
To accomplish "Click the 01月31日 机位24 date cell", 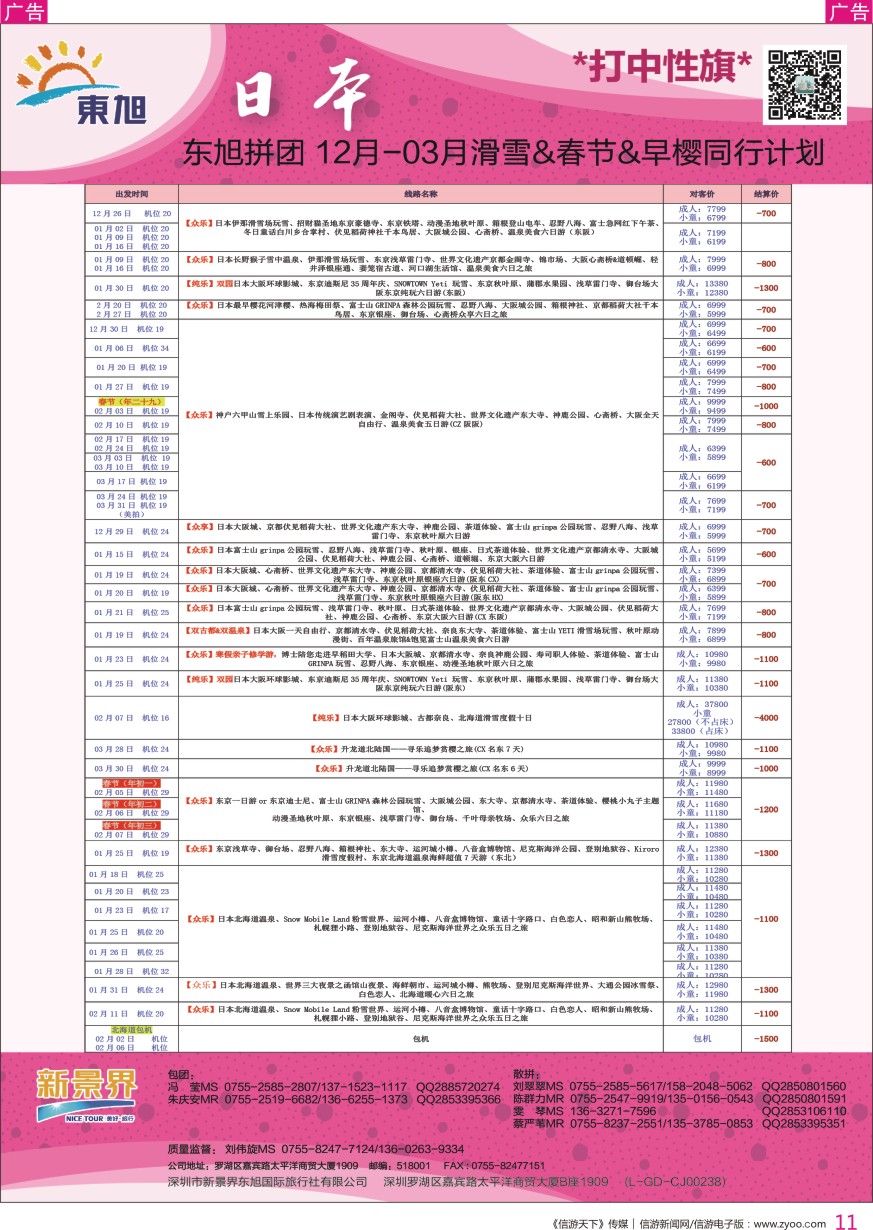I will coord(131,989).
